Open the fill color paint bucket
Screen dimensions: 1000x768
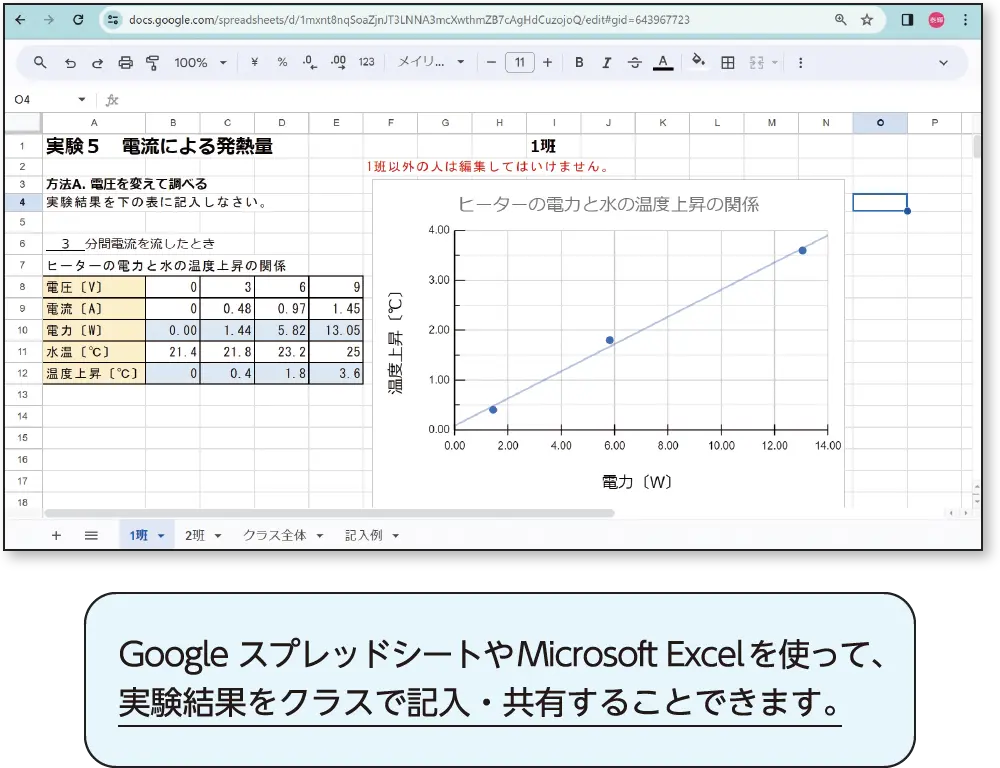tap(698, 63)
